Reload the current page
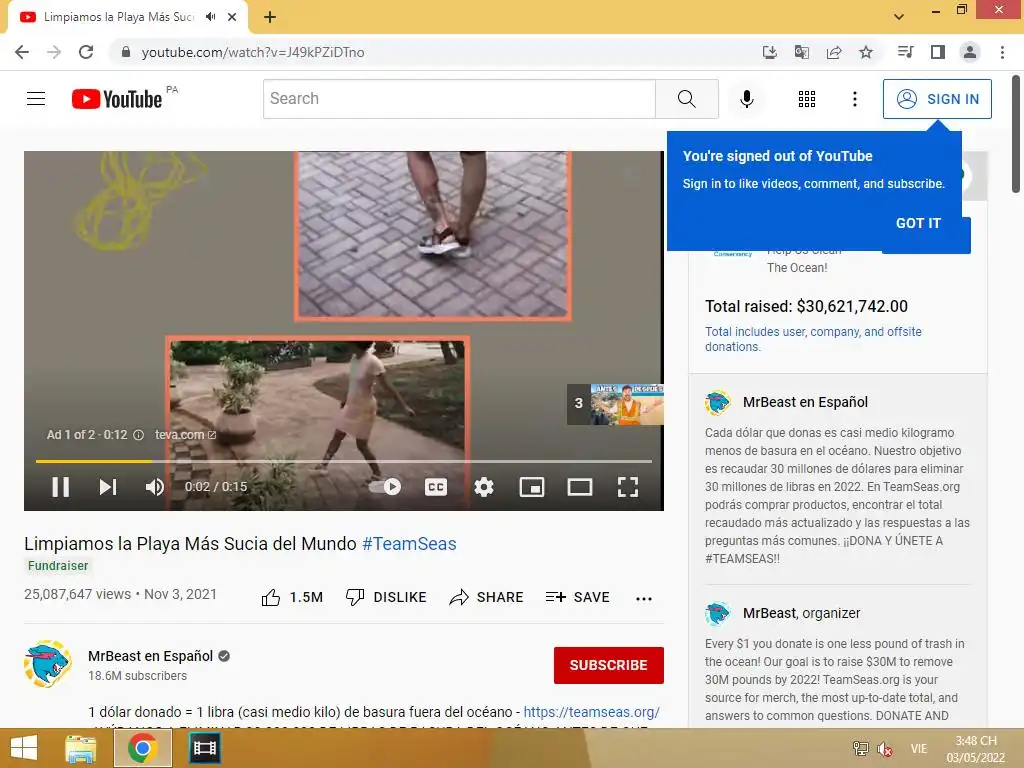Screen dimensions: 1024x768 (x=86, y=52)
